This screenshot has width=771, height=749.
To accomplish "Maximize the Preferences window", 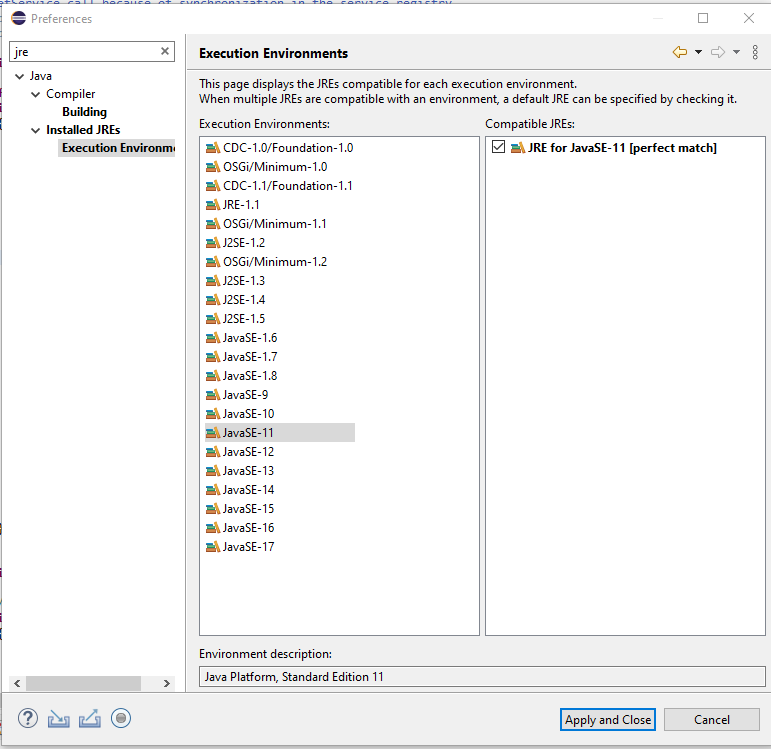I will tap(703, 18).
